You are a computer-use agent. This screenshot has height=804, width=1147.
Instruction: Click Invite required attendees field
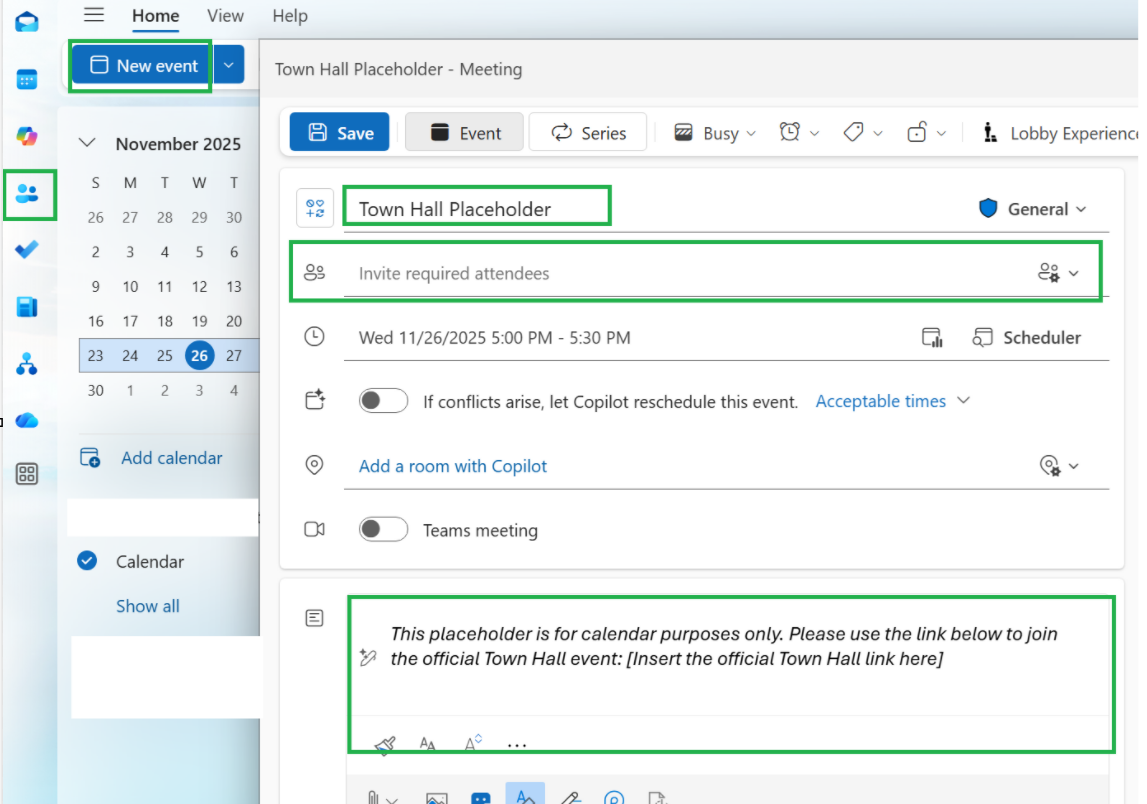(688, 273)
